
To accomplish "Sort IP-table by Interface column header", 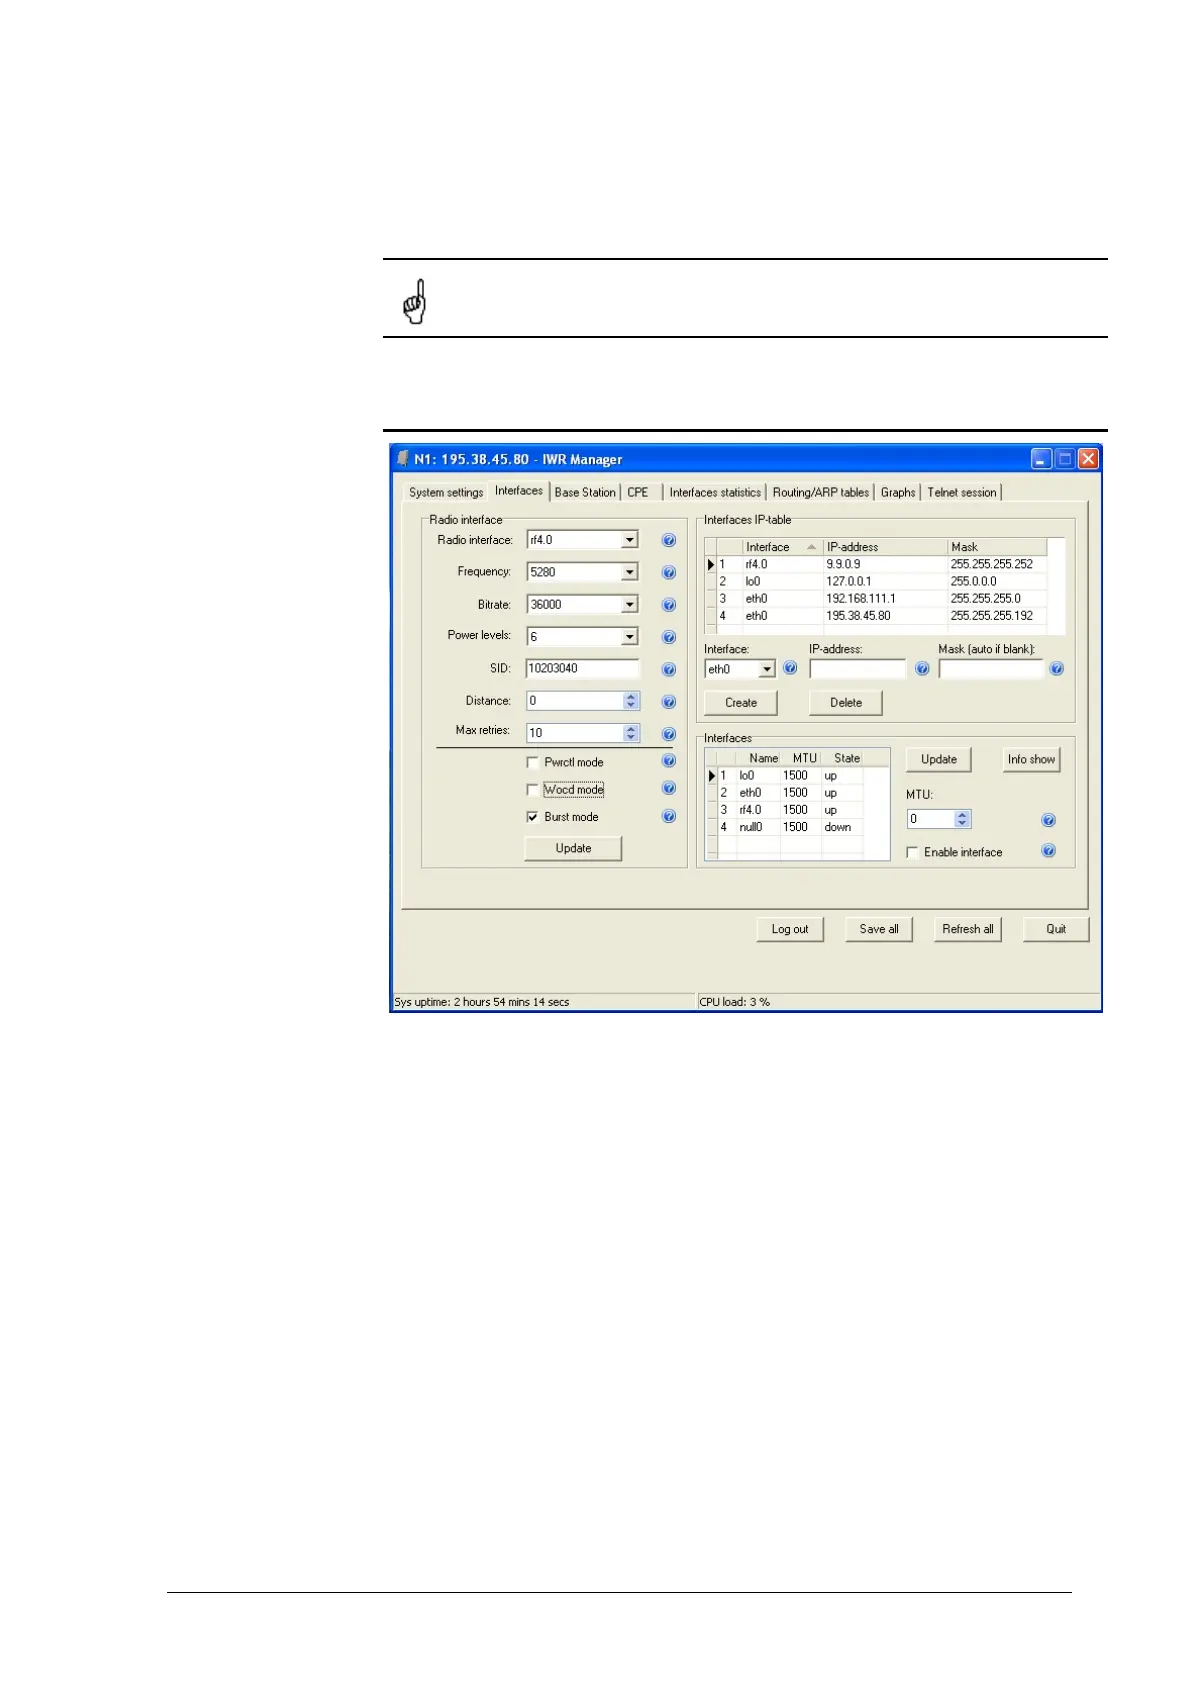I will [782, 547].
